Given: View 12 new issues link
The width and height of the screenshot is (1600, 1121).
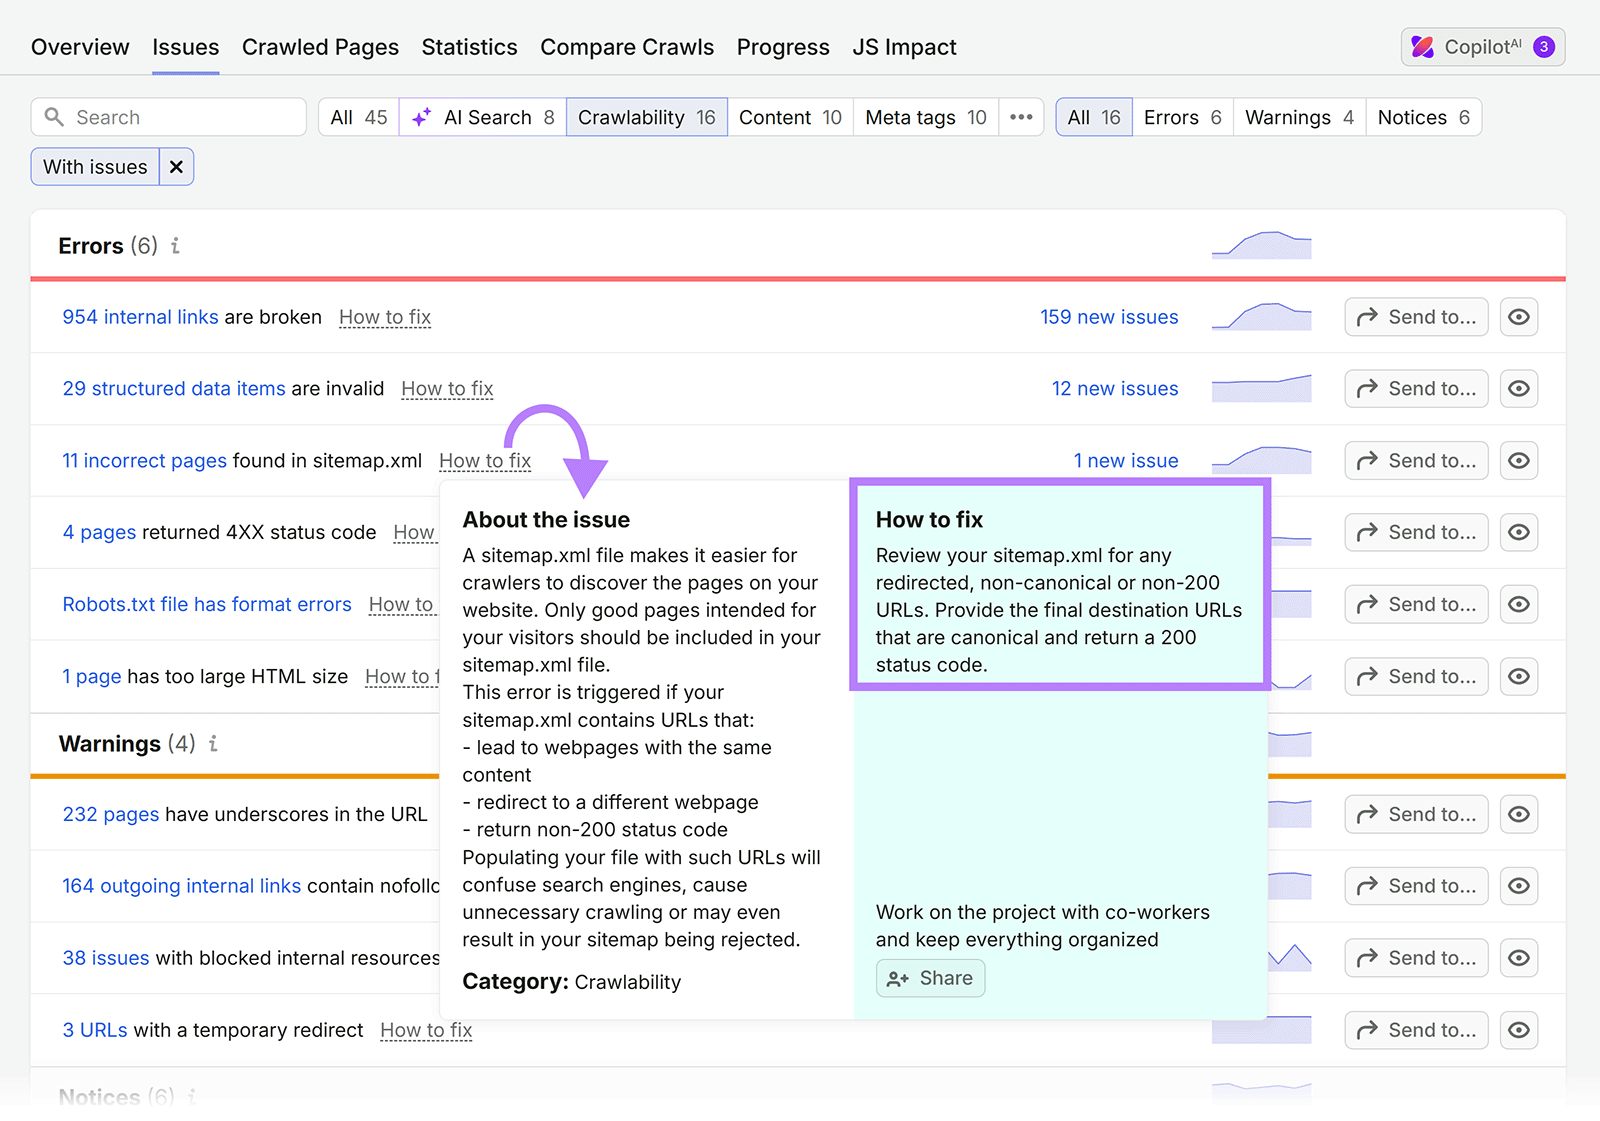Looking at the screenshot, I should click(1115, 389).
